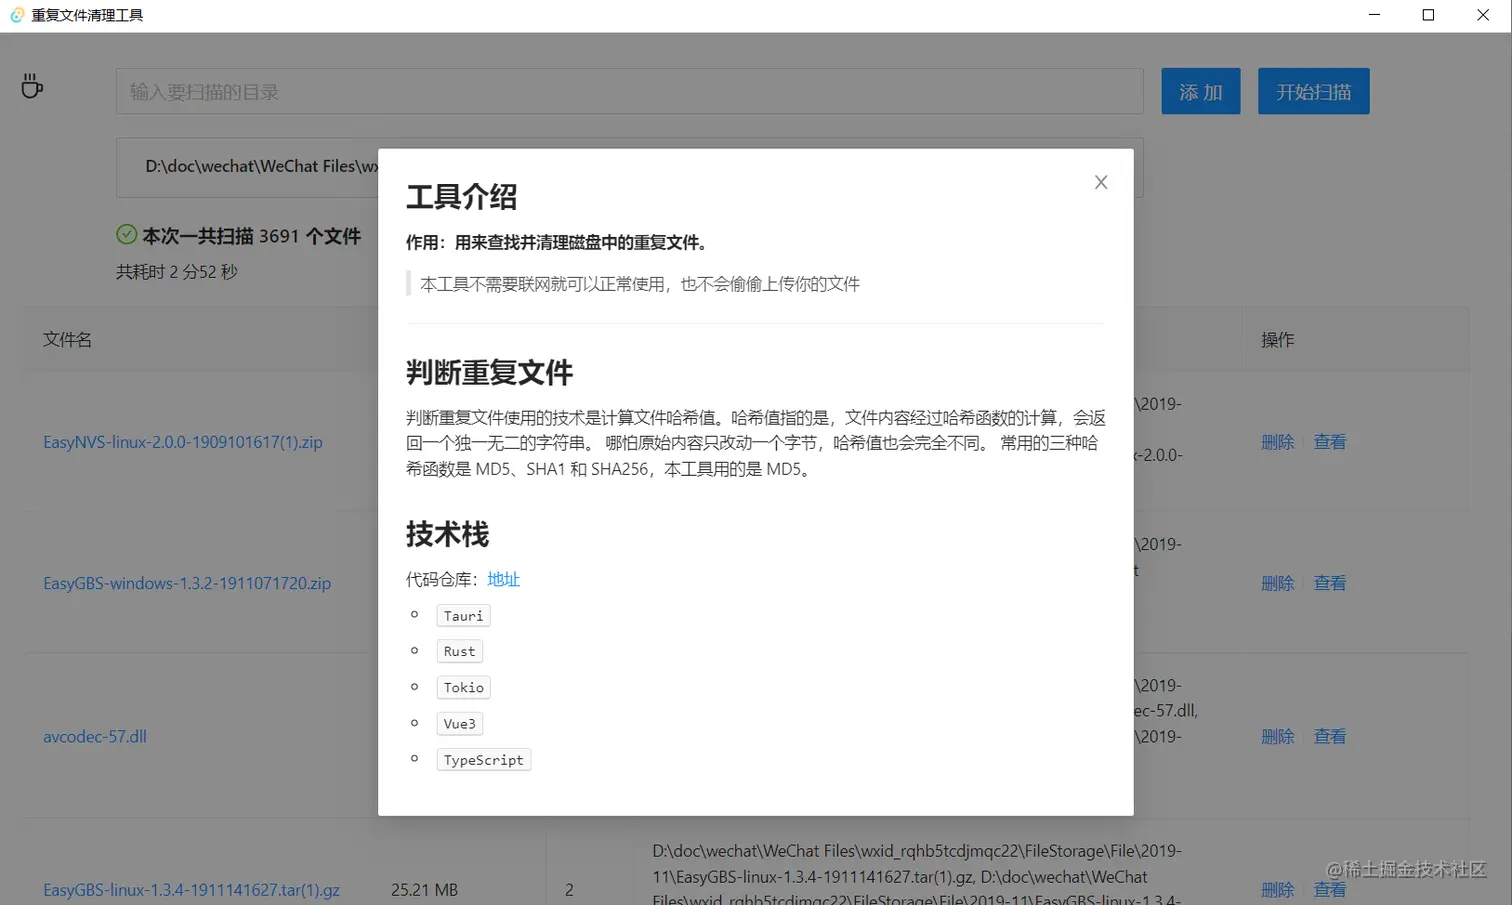The image size is (1512, 905).
Task: Start scanning with 开始扫描 button
Action: pyautogui.click(x=1314, y=91)
